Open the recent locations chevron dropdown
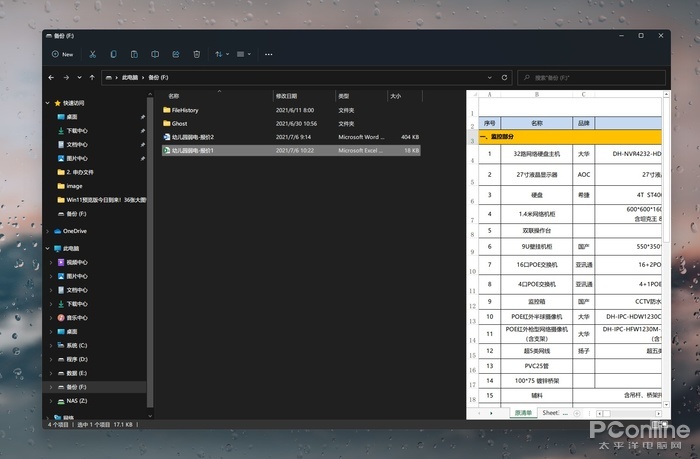The width and height of the screenshot is (700, 459). pyautogui.click(x=79, y=76)
